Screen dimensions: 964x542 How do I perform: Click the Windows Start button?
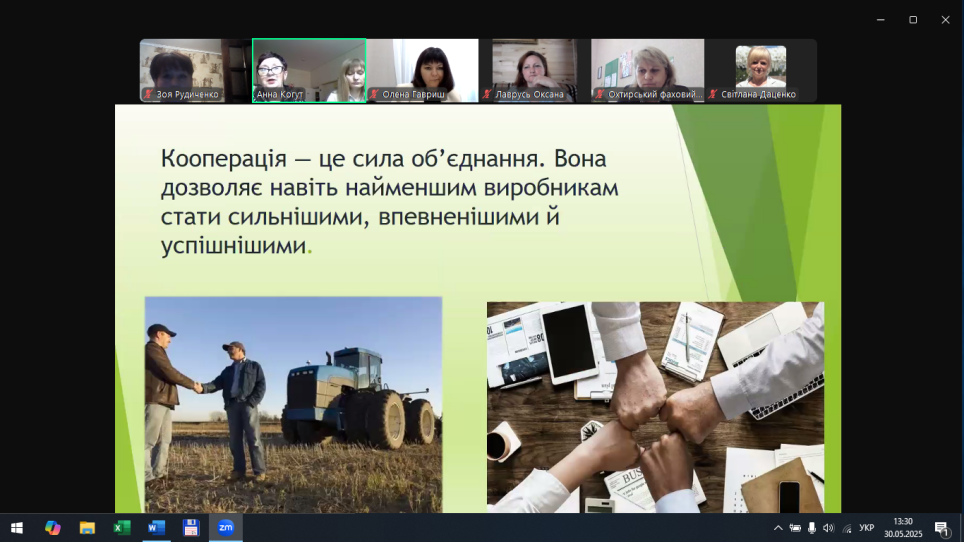coord(16,527)
